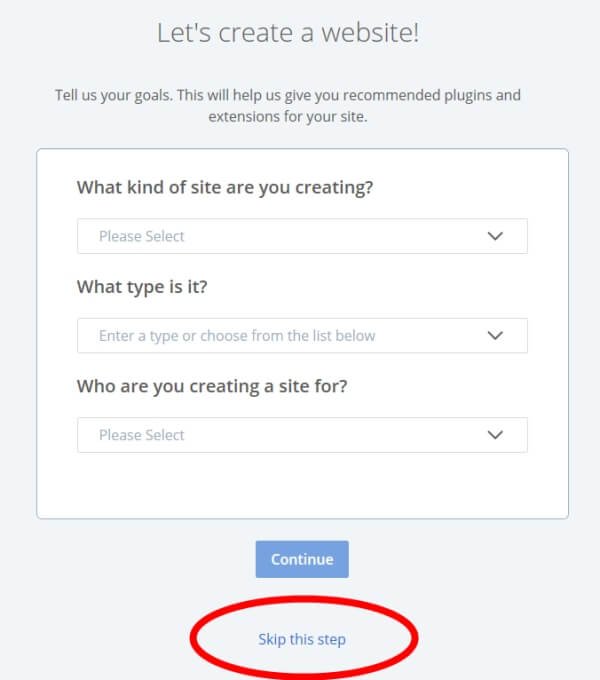Open the "What kind of site are you creating?" dropdown
This screenshot has width=600, height=680.
coord(300,237)
